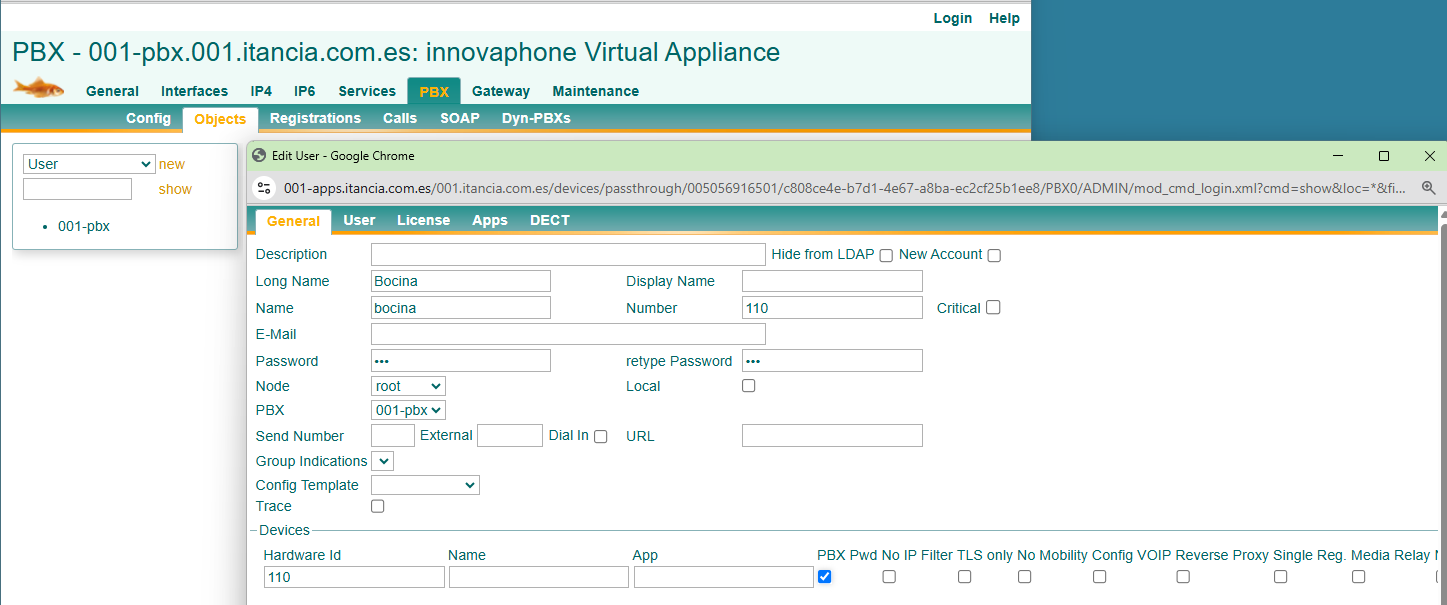
Task: Open the Registrations subtab
Action: pyautogui.click(x=315, y=118)
